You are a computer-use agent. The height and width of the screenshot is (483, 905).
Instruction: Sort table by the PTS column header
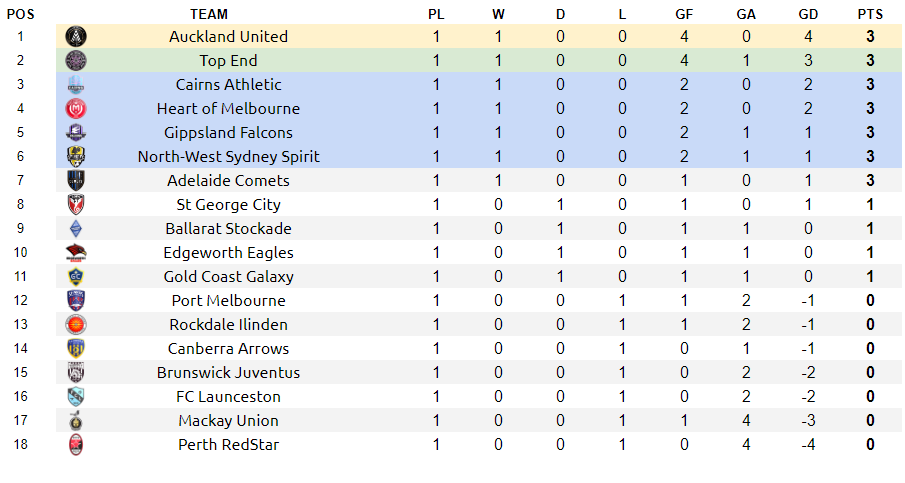pos(870,14)
